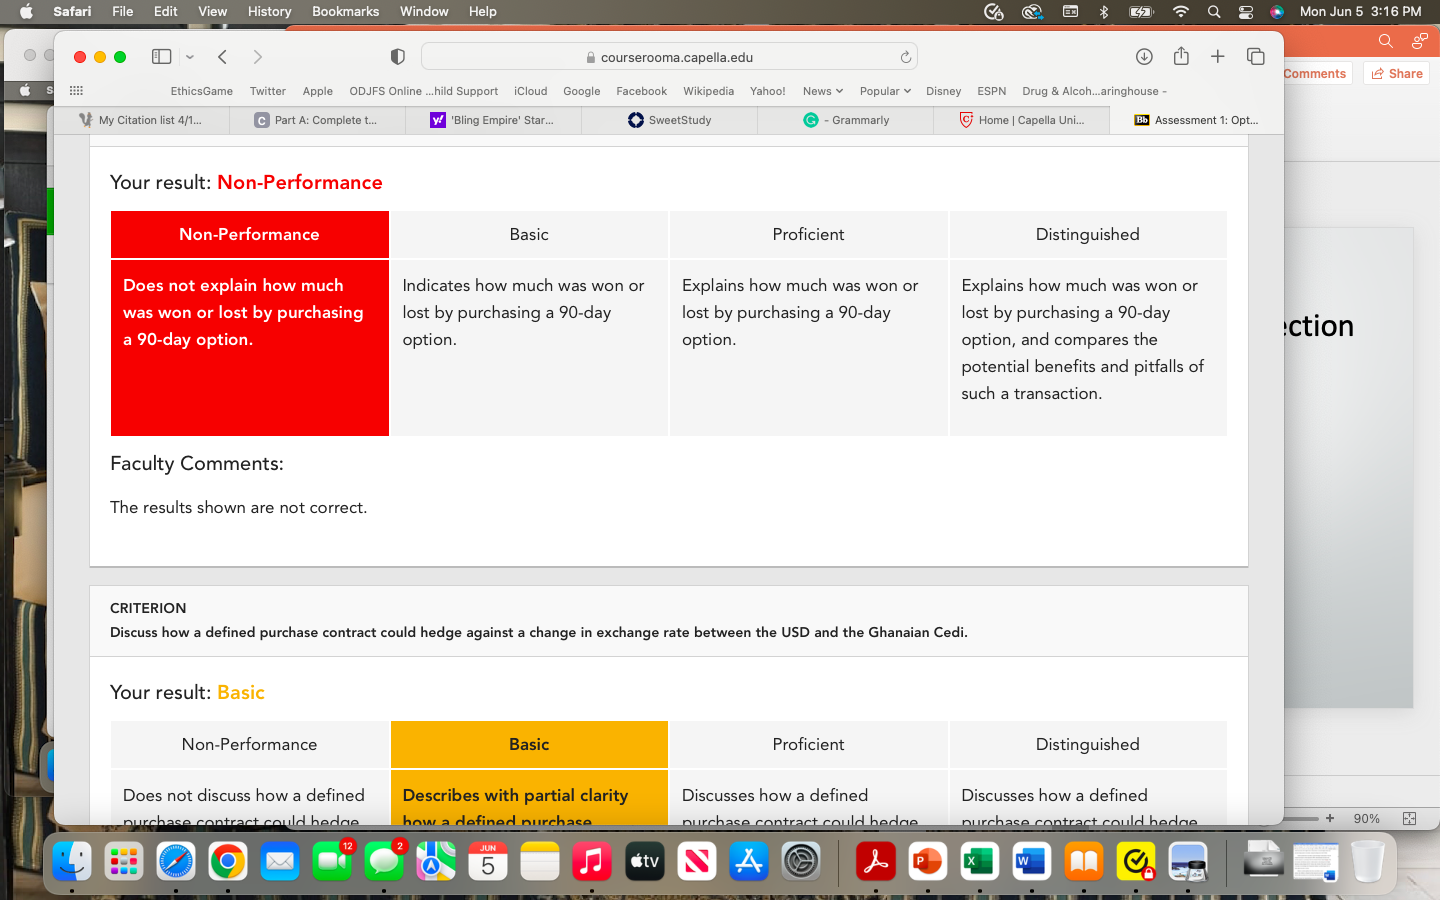Screen dimensions: 1440x900
Task: Switch to the 'Bling Empire' Star tab
Action: coord(494,120)
